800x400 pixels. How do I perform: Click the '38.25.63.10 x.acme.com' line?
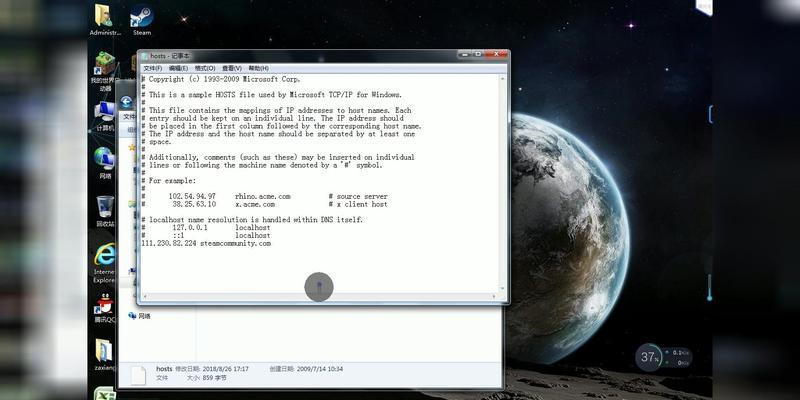coord(264,204)
